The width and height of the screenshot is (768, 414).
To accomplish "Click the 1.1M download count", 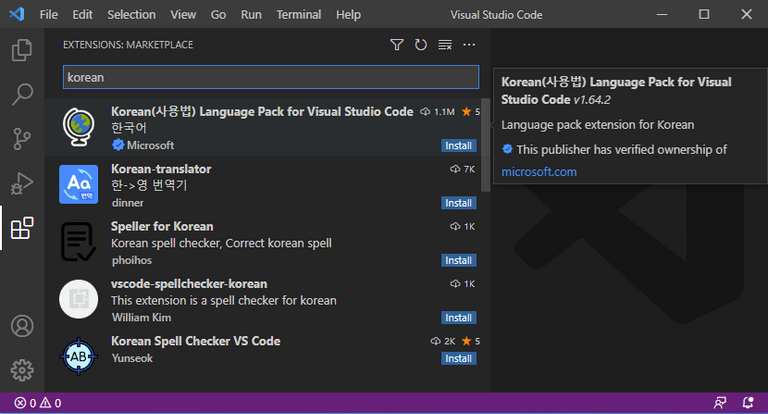I will 437,112.
